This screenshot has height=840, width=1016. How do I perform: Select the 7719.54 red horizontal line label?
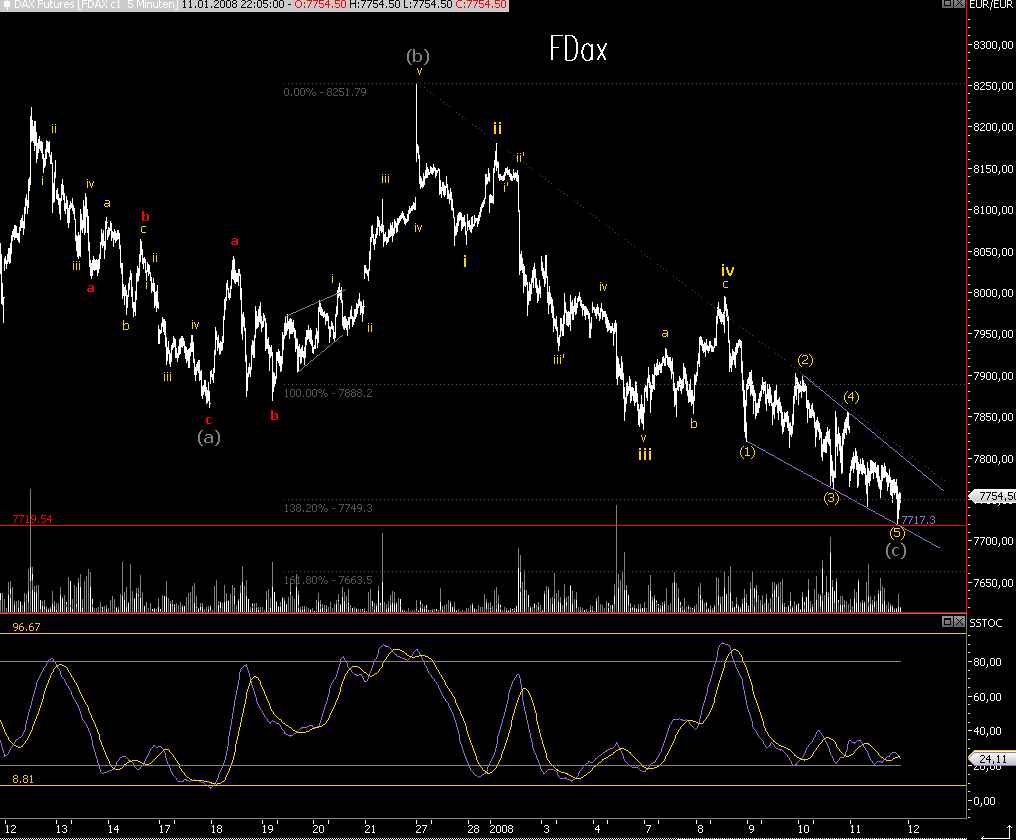coord(32,519)
